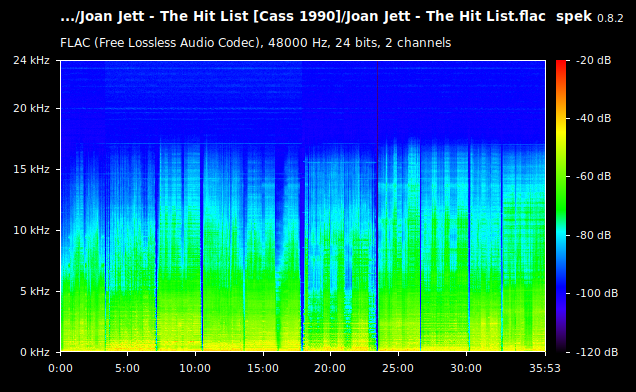636x392 pixels.
Task: Click the 0:00 time label
Action: 60,368
